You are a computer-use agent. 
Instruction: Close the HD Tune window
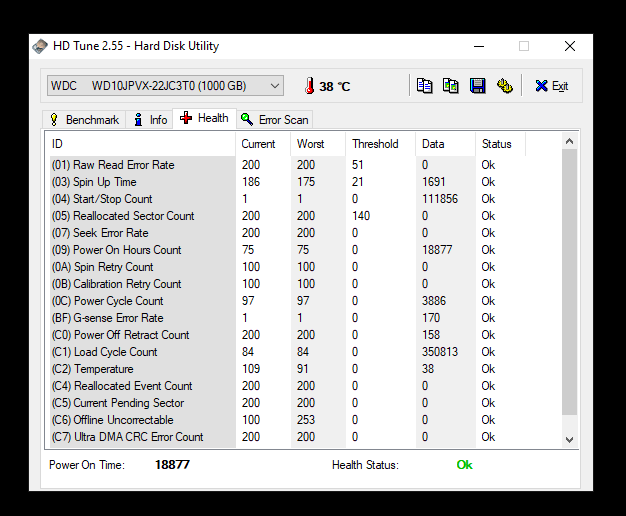point(570,46)
